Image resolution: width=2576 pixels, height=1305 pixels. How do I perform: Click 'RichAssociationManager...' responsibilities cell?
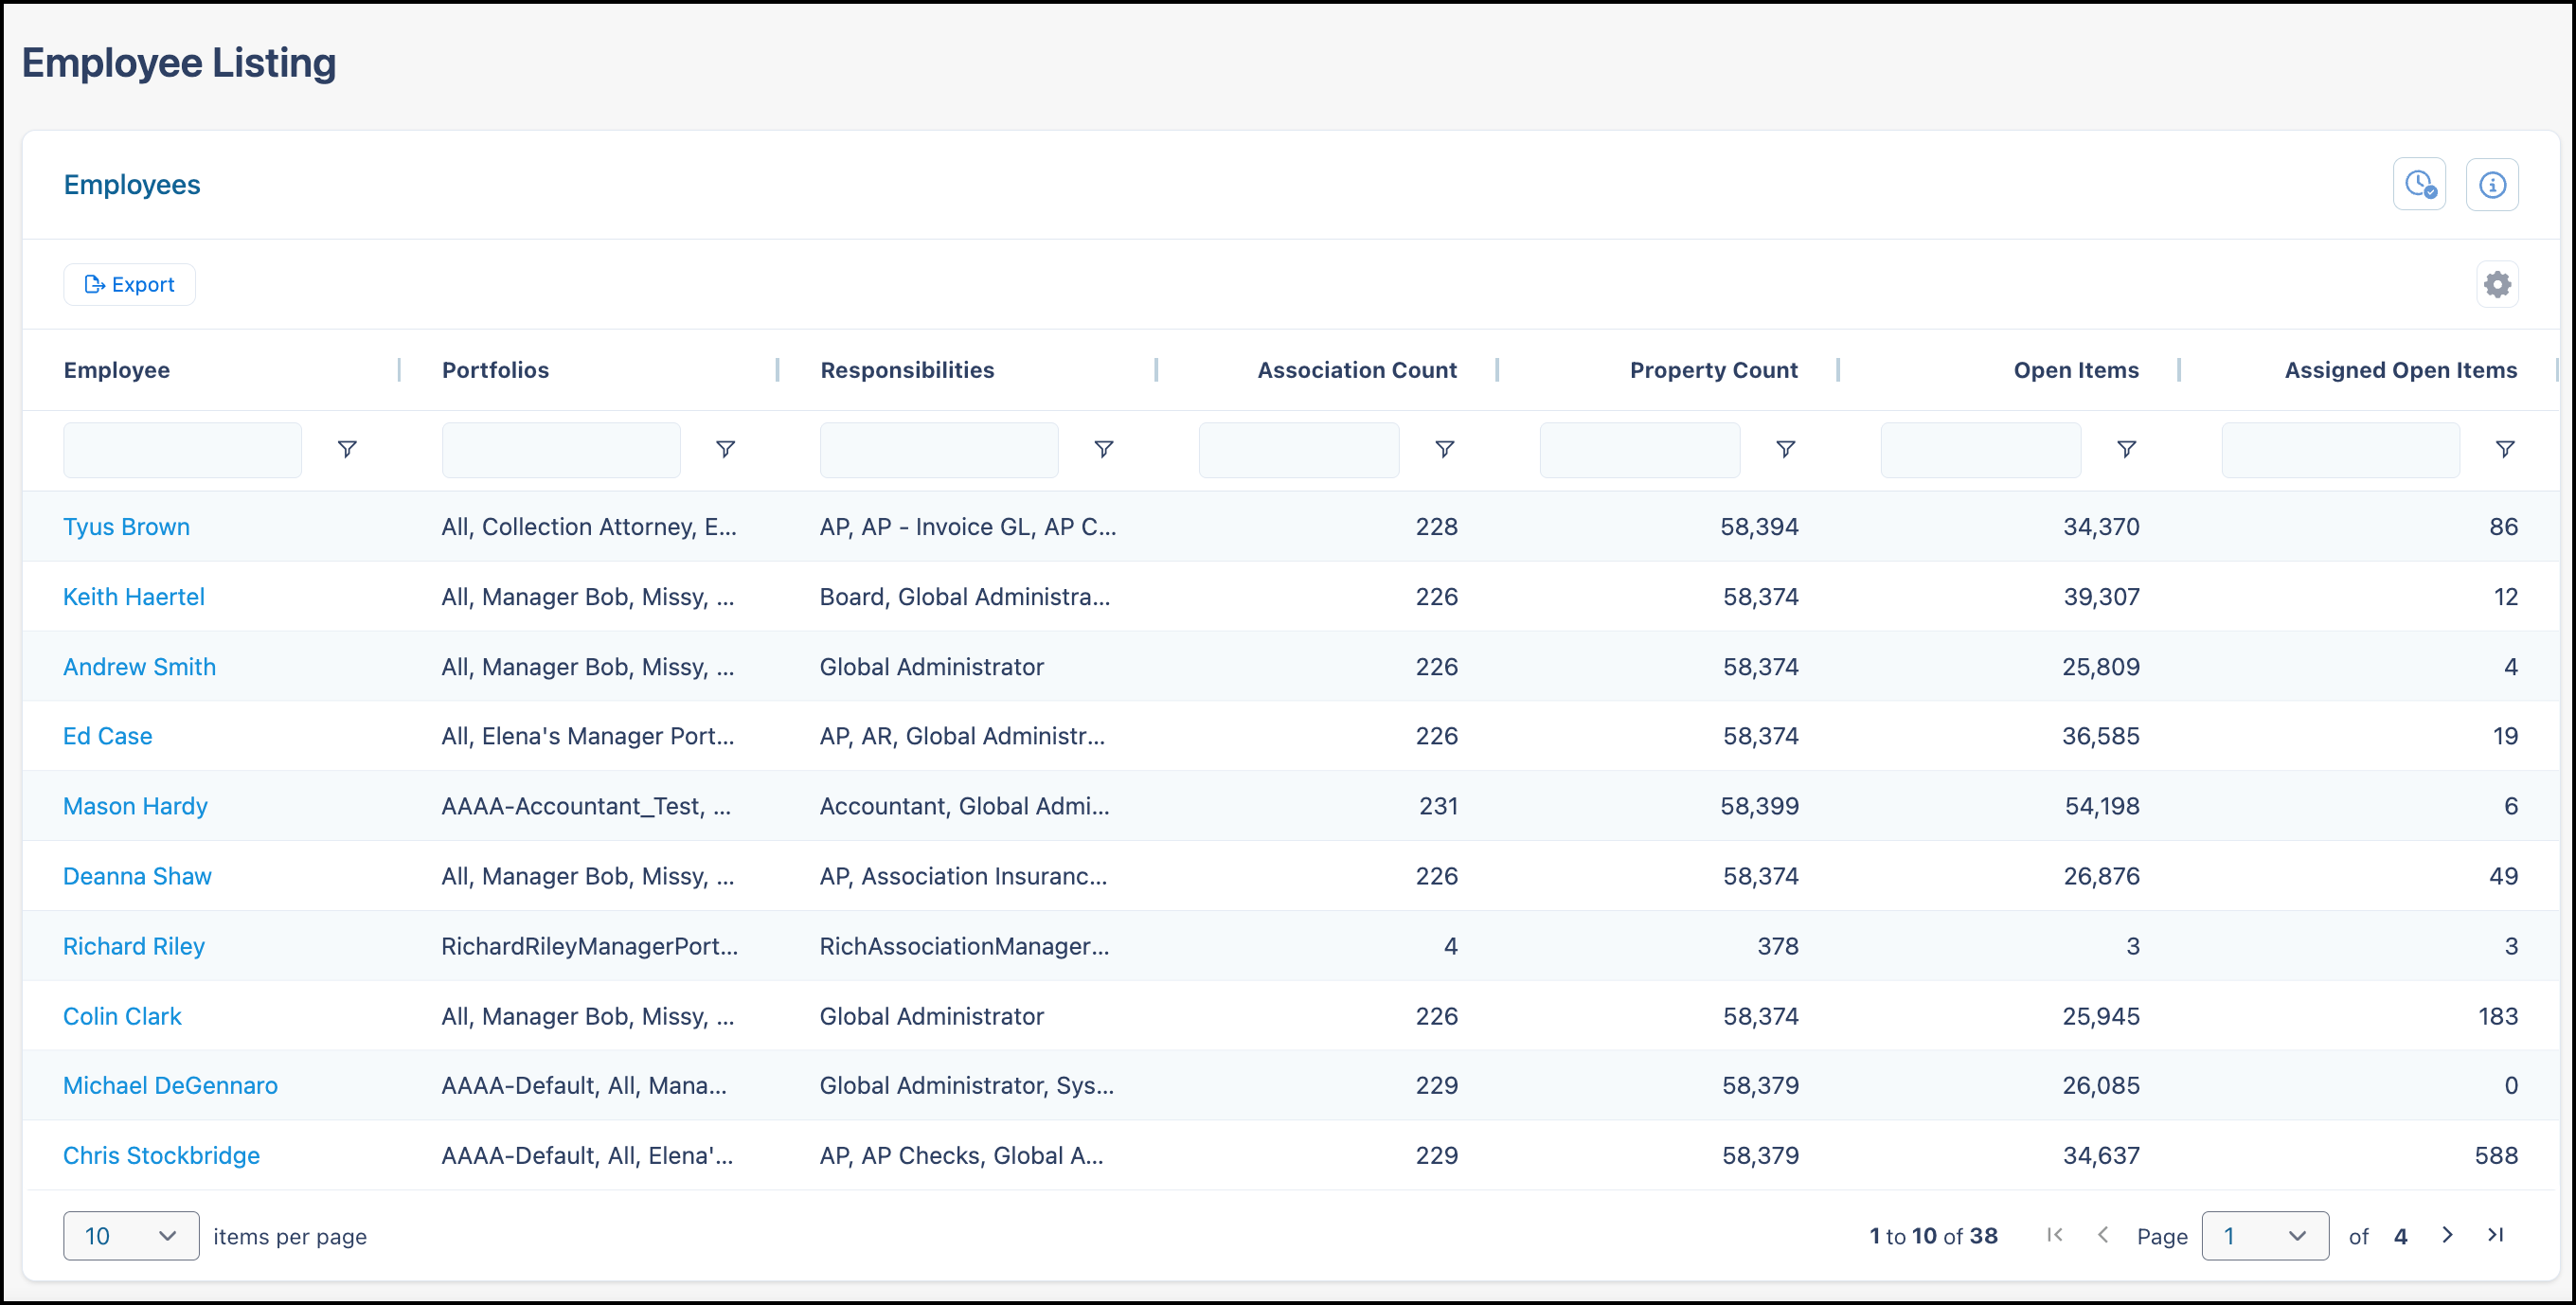964,946
